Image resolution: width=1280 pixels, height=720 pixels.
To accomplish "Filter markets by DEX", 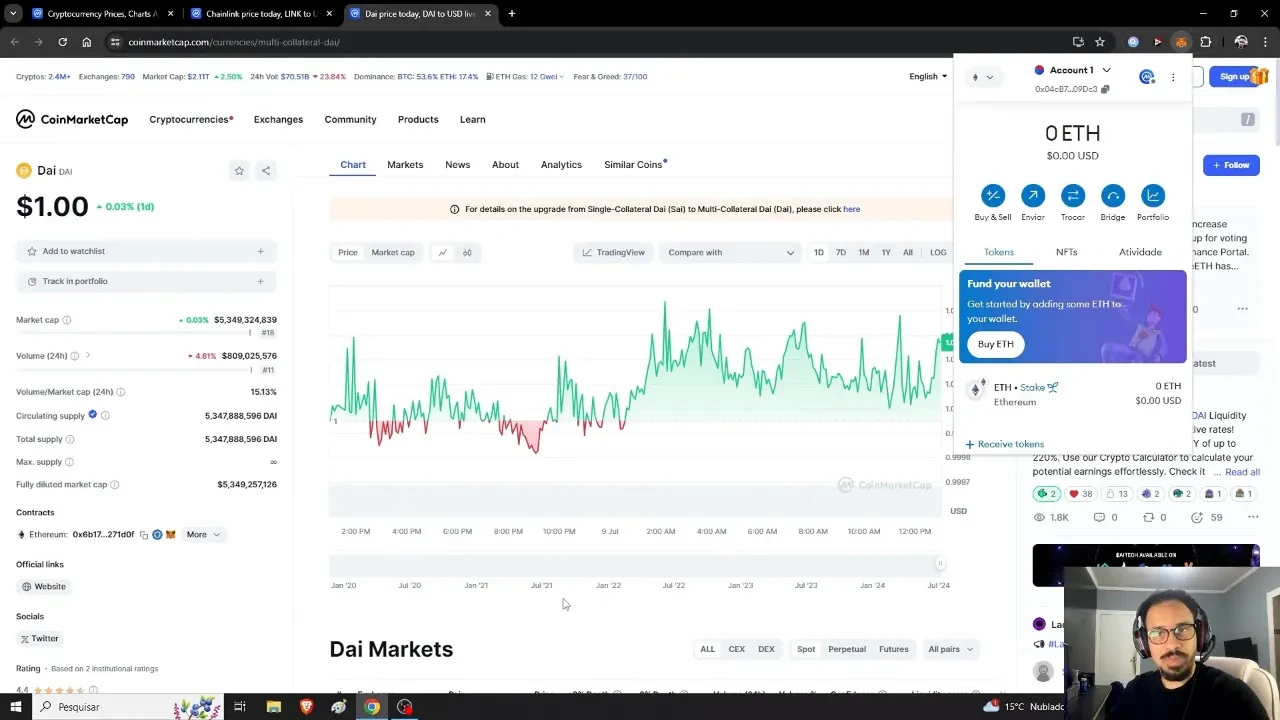I will (x=766, y=649).
